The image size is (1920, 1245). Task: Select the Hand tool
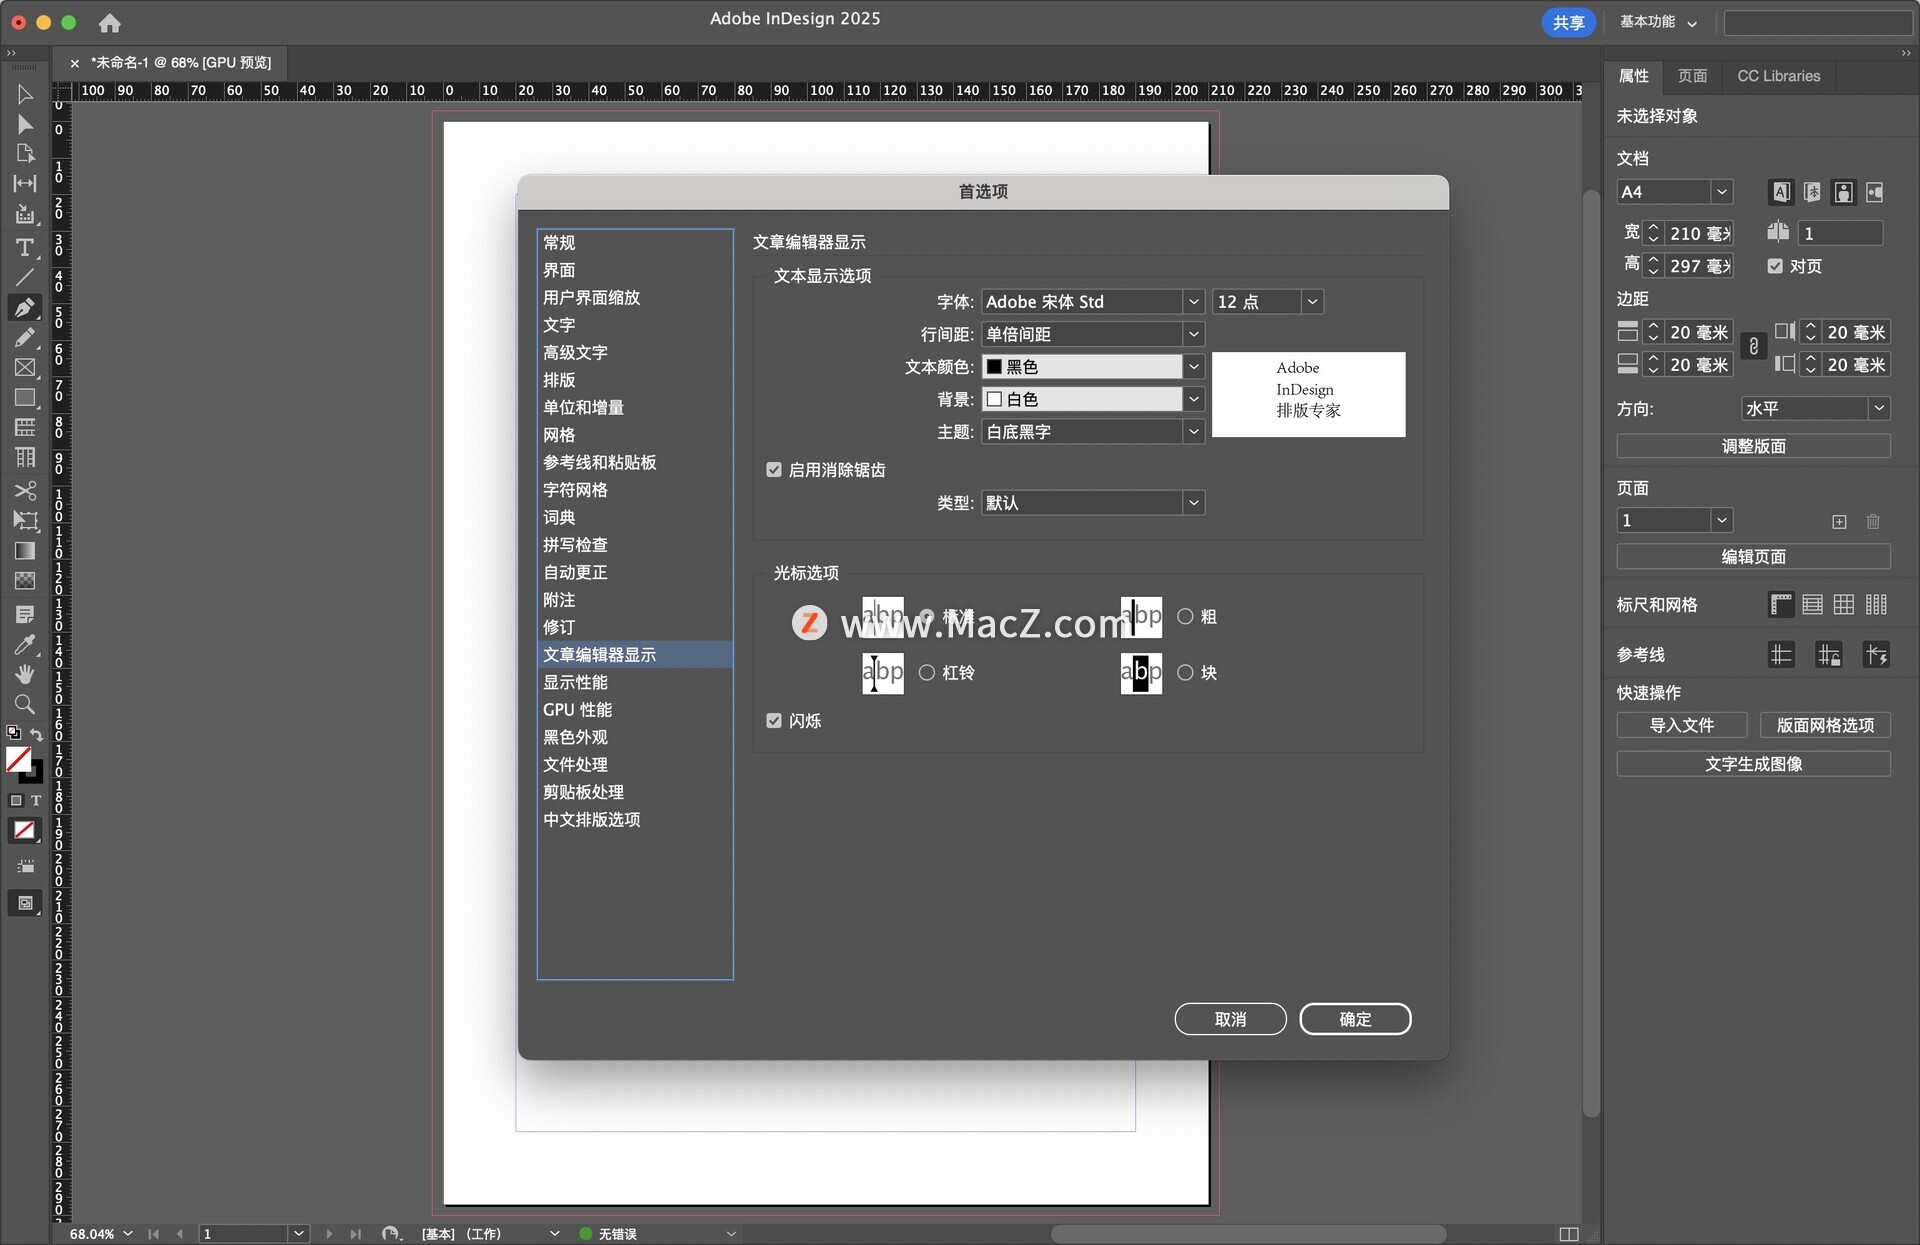25,674
